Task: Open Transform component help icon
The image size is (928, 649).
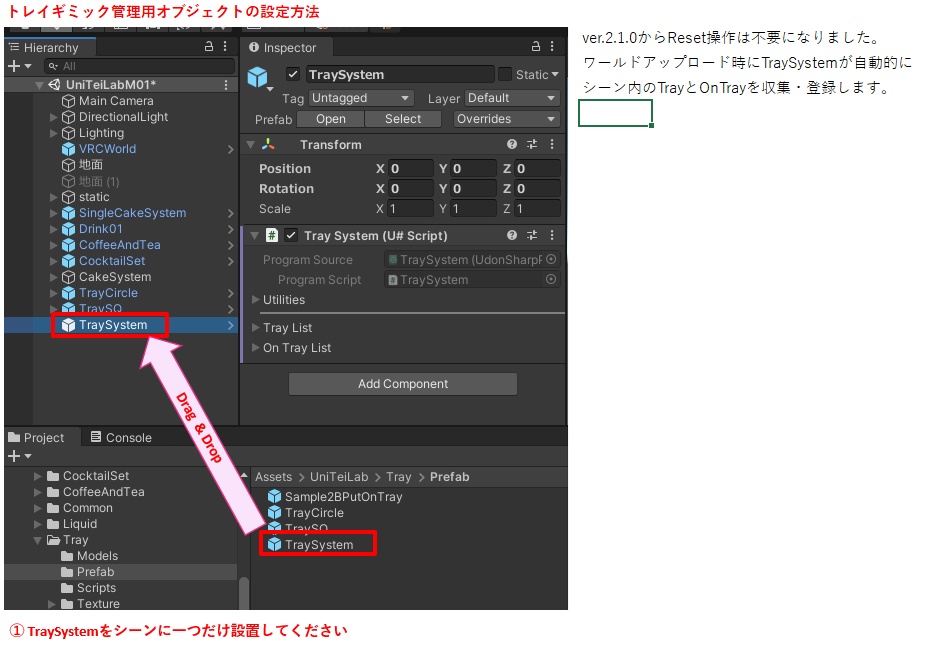Action: point(512,144)
